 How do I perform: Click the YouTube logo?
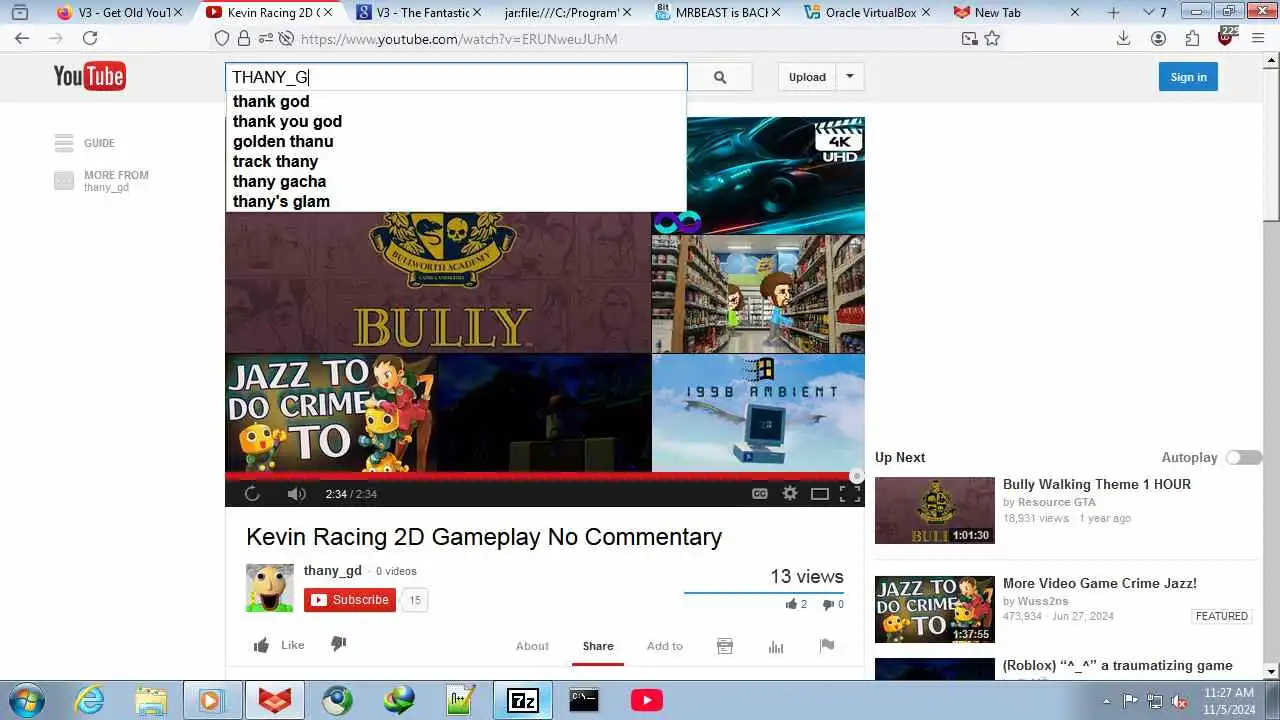tap(90, 76)
